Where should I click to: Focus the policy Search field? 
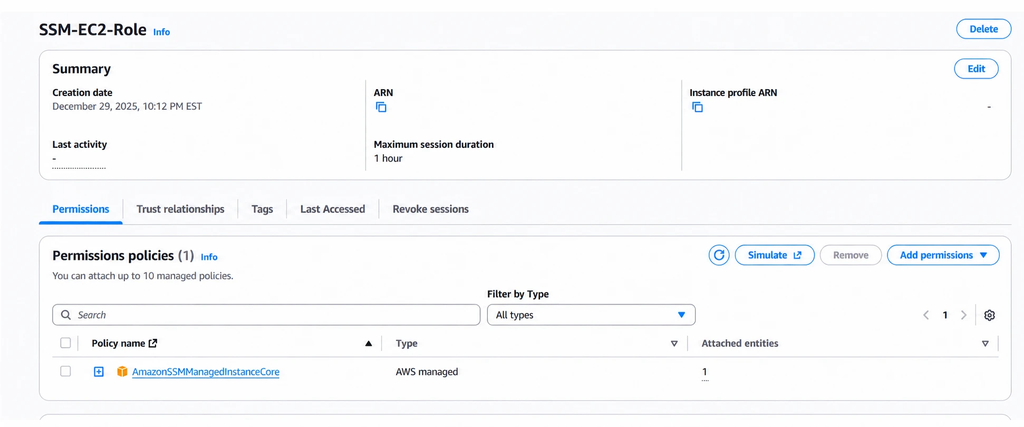266,315
